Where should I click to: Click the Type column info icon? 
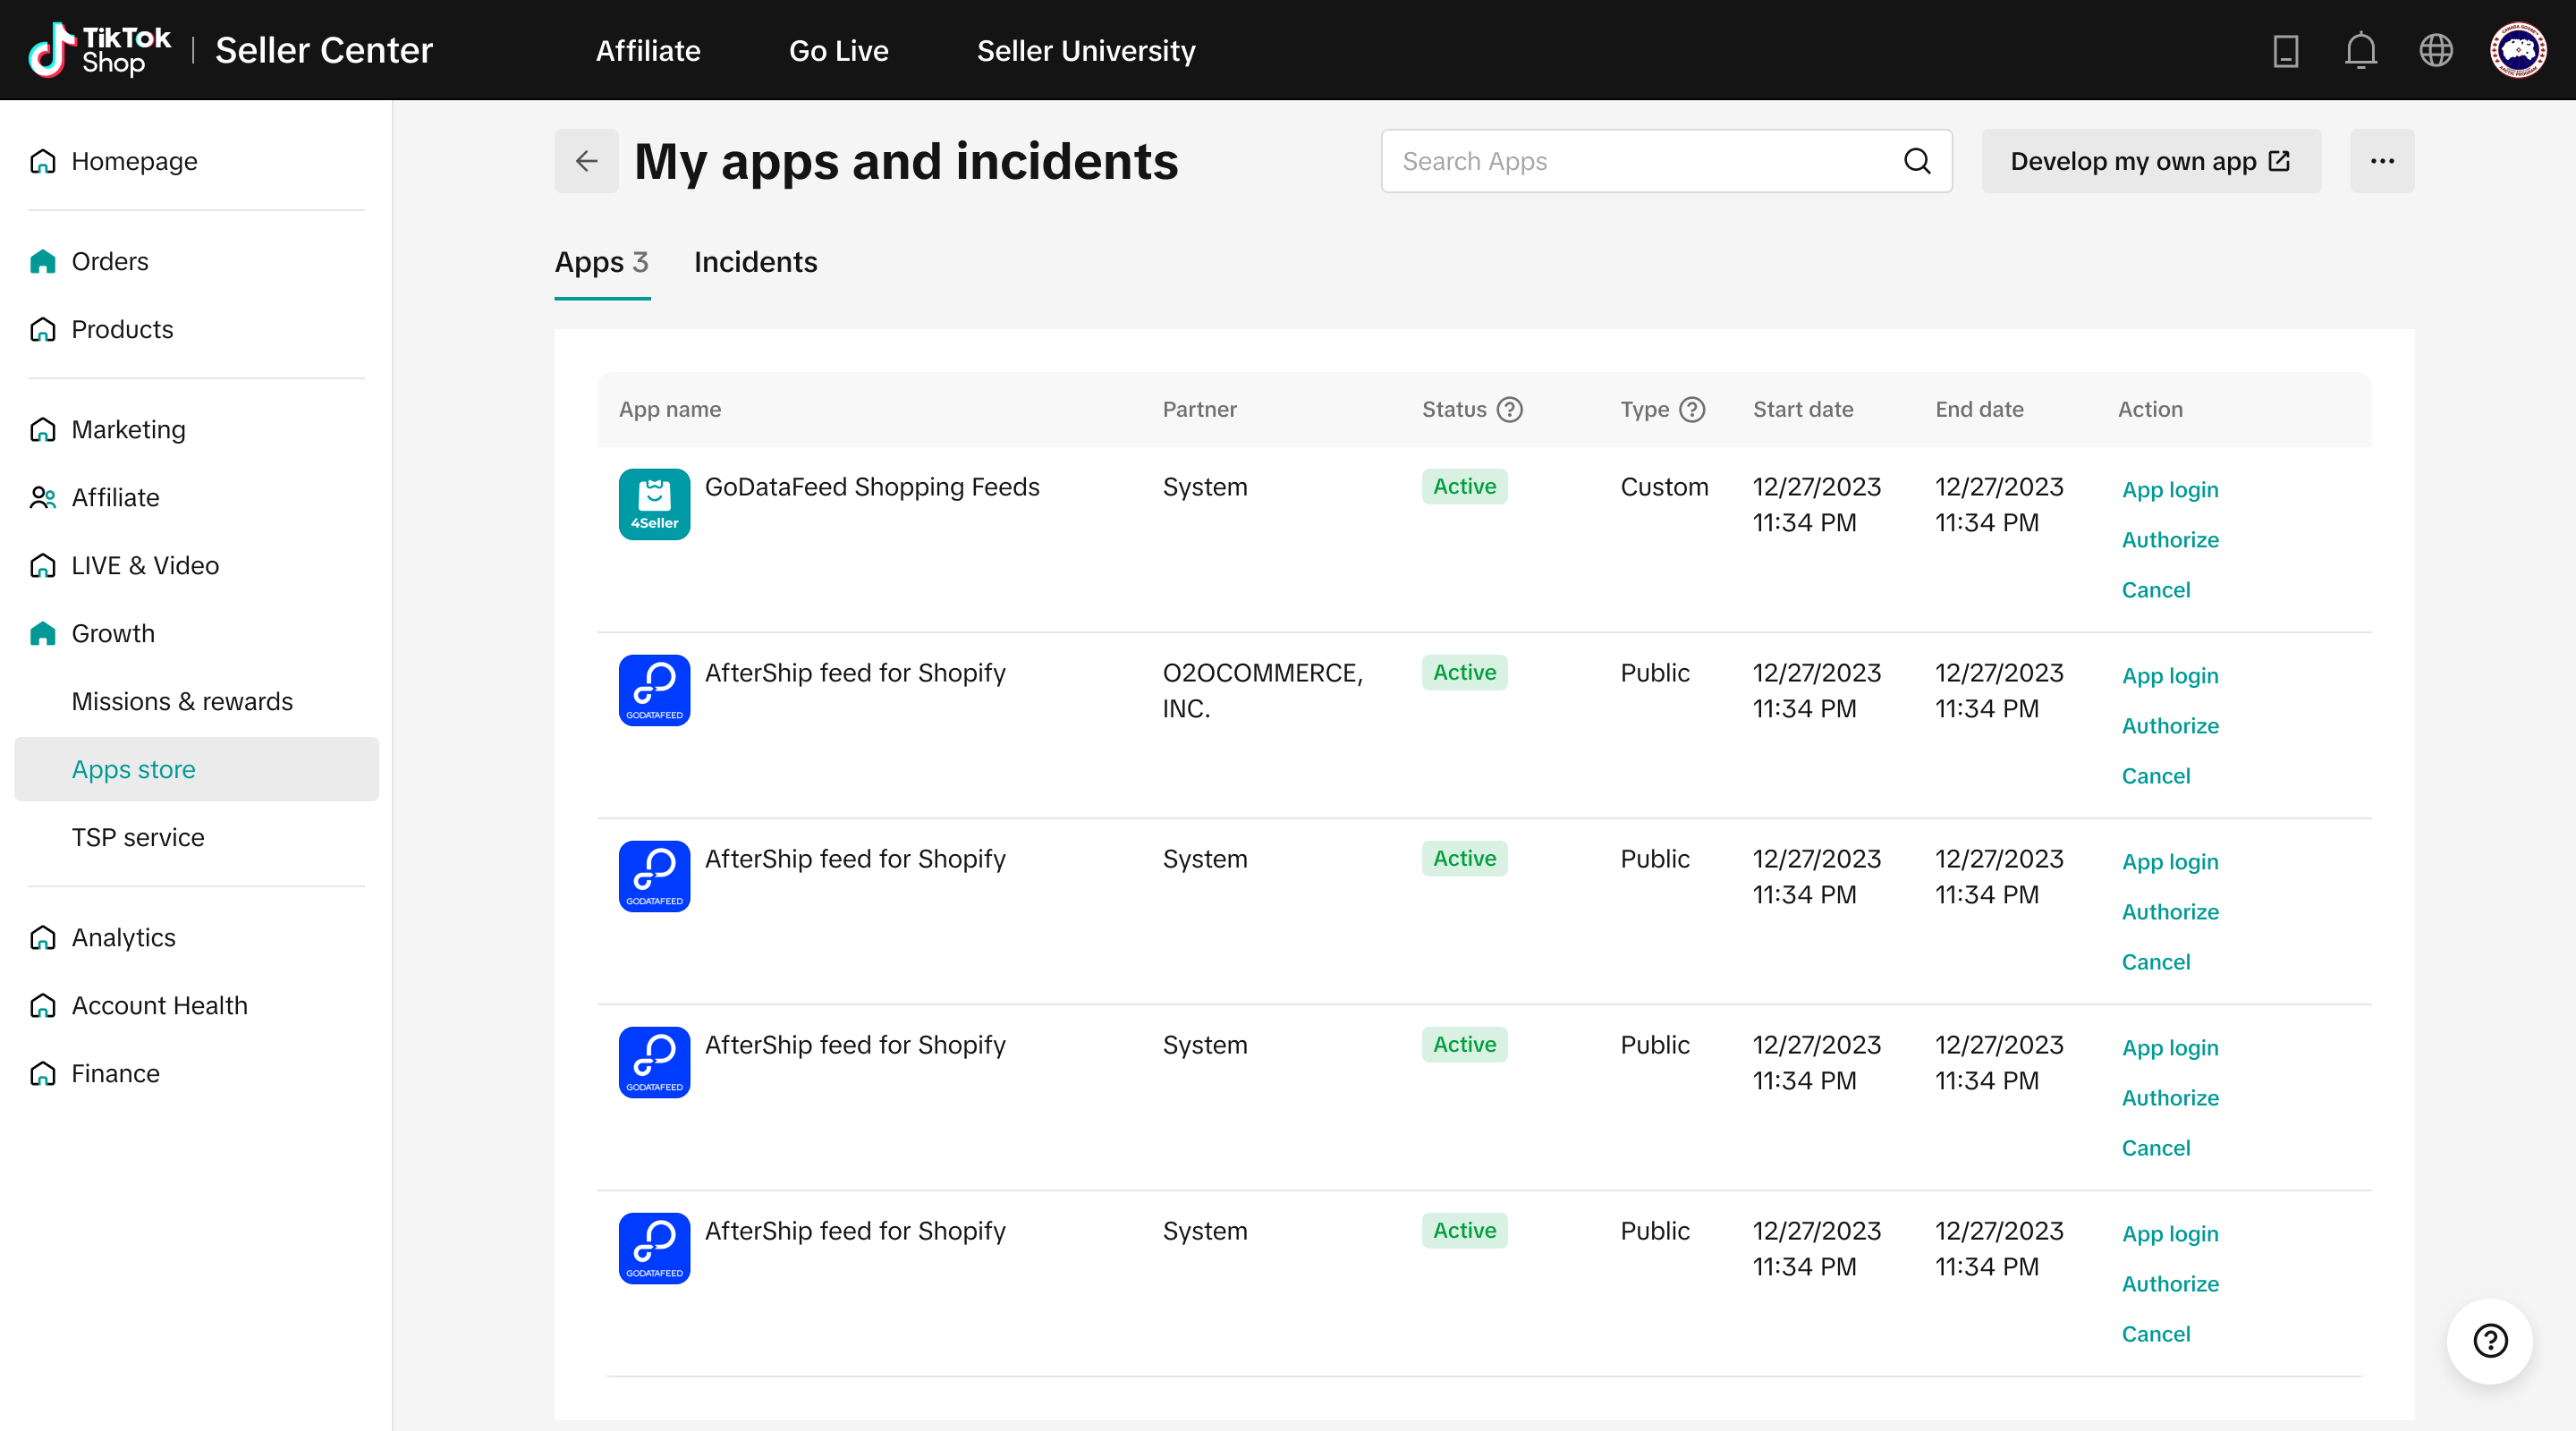[x=1691, y=409]
